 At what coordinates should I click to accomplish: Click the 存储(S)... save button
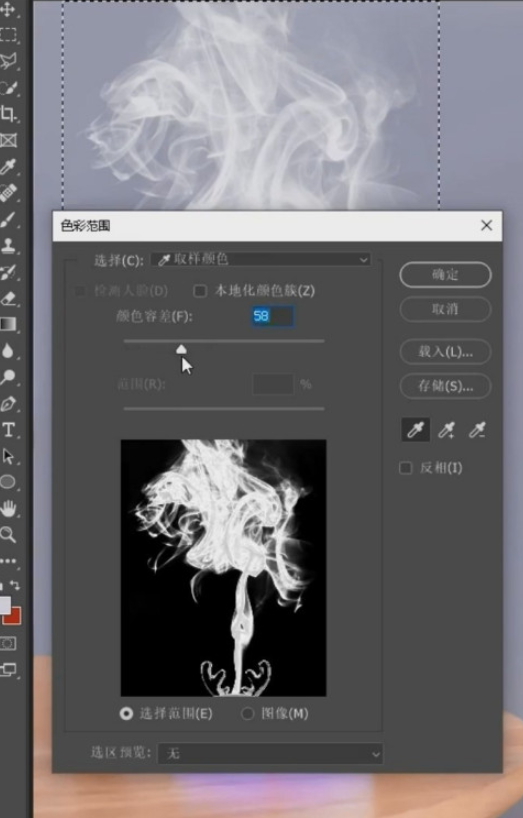tap(445, 386)
